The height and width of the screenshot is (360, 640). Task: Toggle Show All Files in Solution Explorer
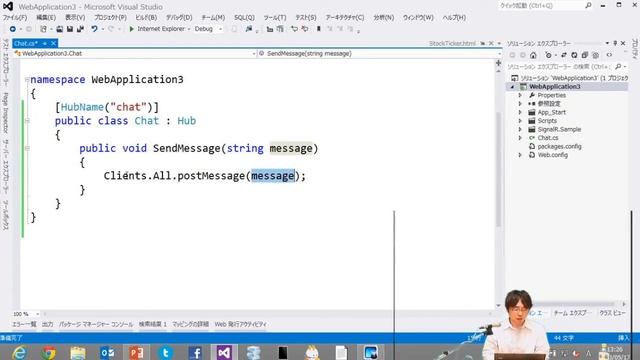[596, 55]
